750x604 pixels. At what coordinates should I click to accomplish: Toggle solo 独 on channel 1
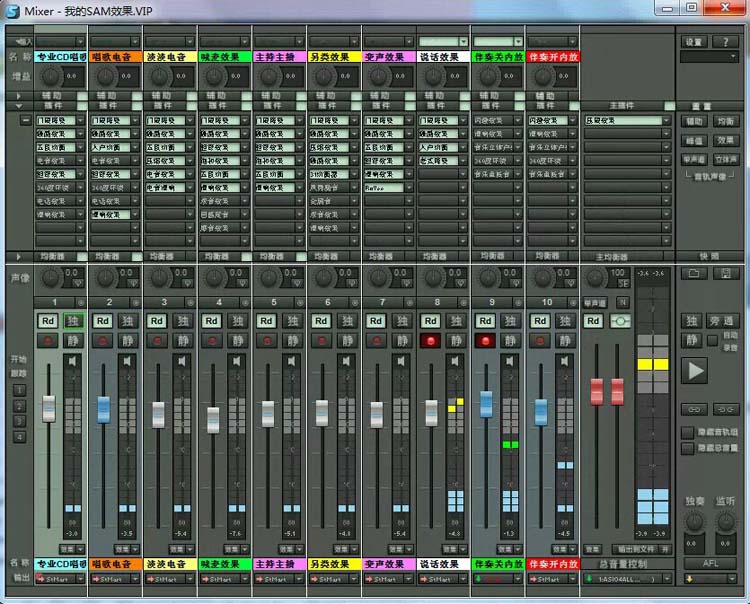click(73, 321)
